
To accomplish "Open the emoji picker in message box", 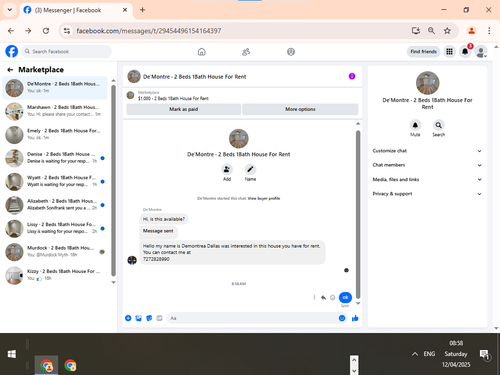I will pos(342,318).
